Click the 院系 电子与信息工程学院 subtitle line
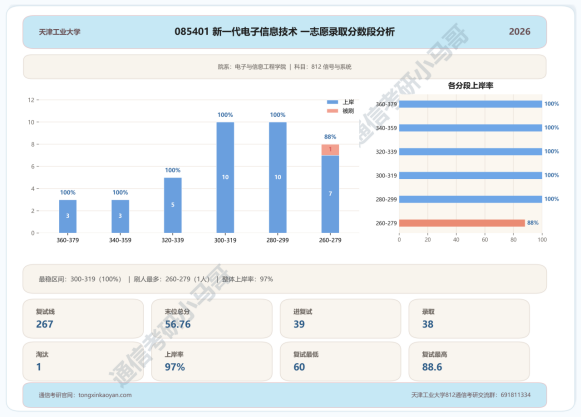The width and height of the screenshot is (581, 418). [284, 67]
